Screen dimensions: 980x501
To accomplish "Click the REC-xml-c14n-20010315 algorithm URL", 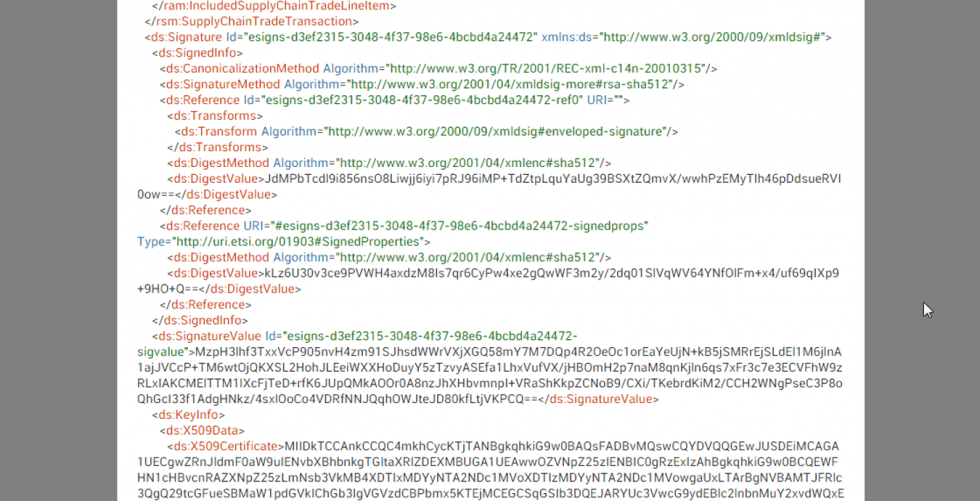I will point(548,69).
